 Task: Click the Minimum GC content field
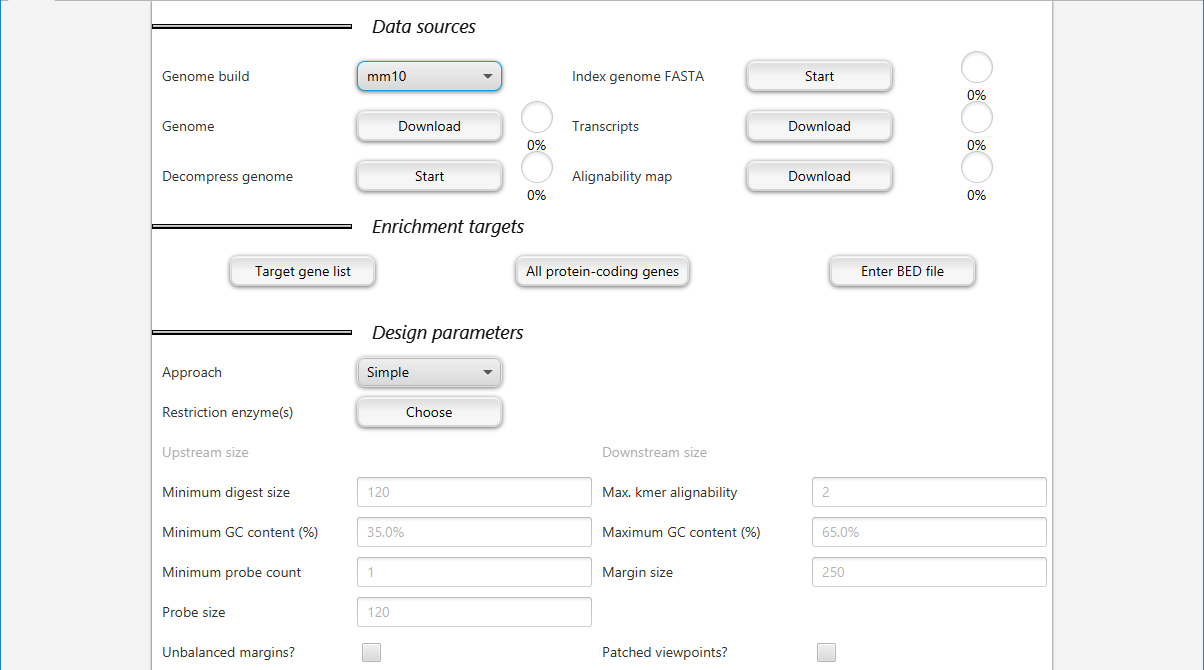click(x=474, y=532)
